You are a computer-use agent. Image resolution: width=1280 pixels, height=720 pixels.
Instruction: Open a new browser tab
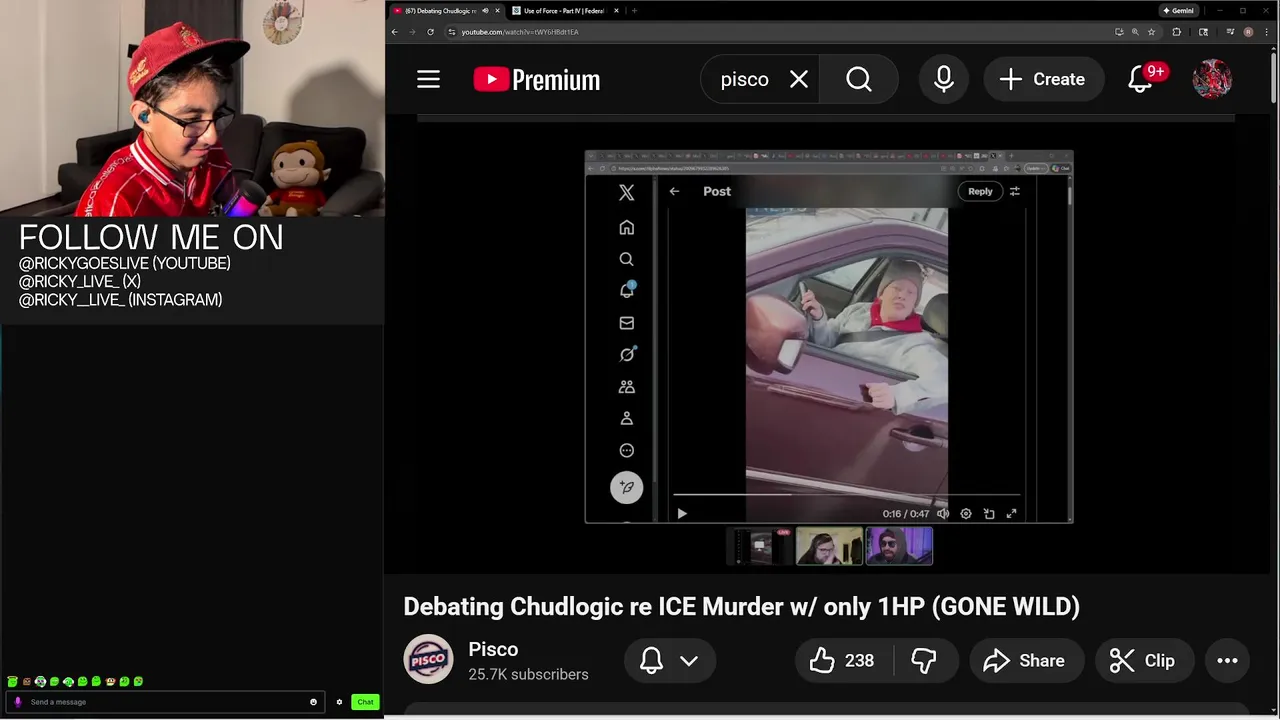[x=634, y=11]
